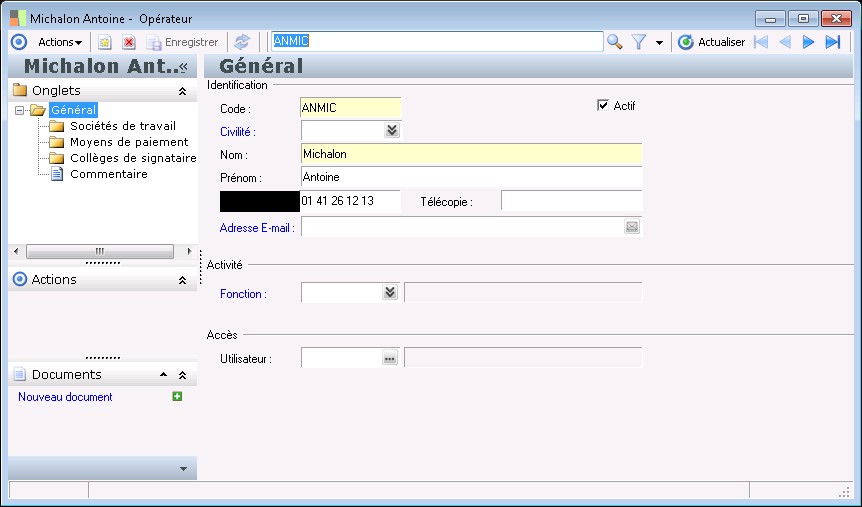Open the Actions toolbar dropdown

pos(60,42)
